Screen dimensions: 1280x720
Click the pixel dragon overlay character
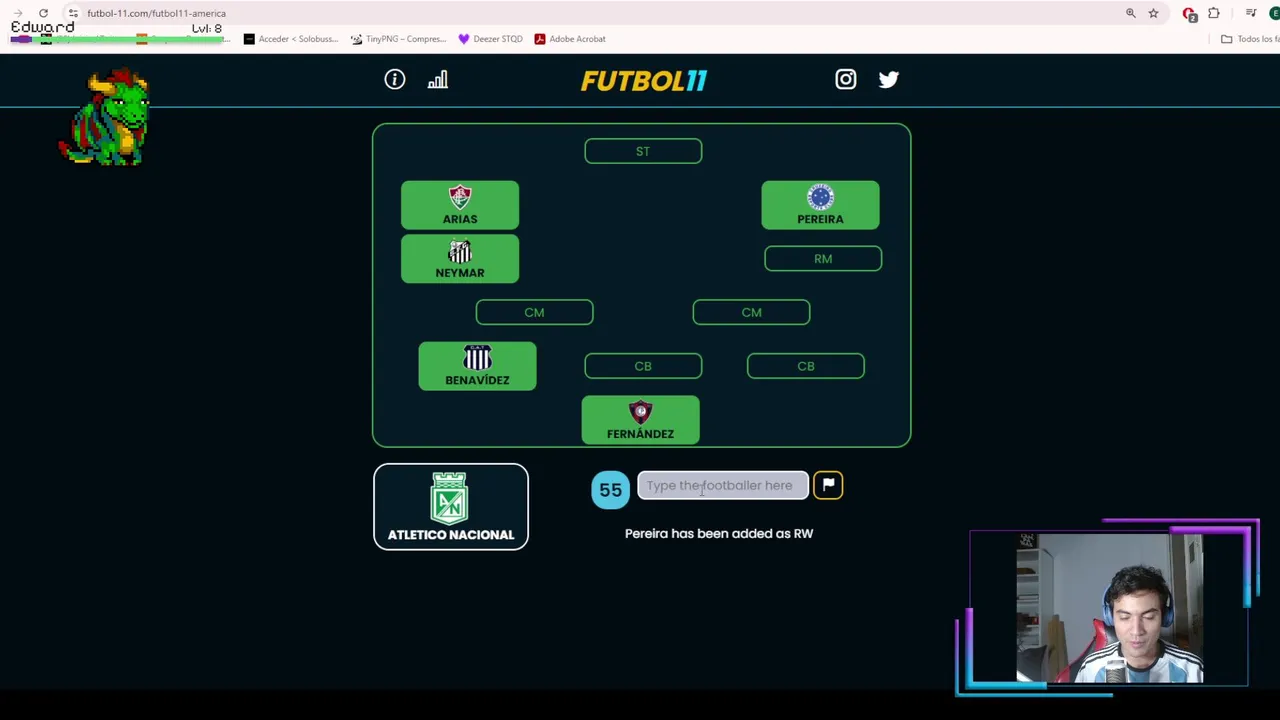105,117
